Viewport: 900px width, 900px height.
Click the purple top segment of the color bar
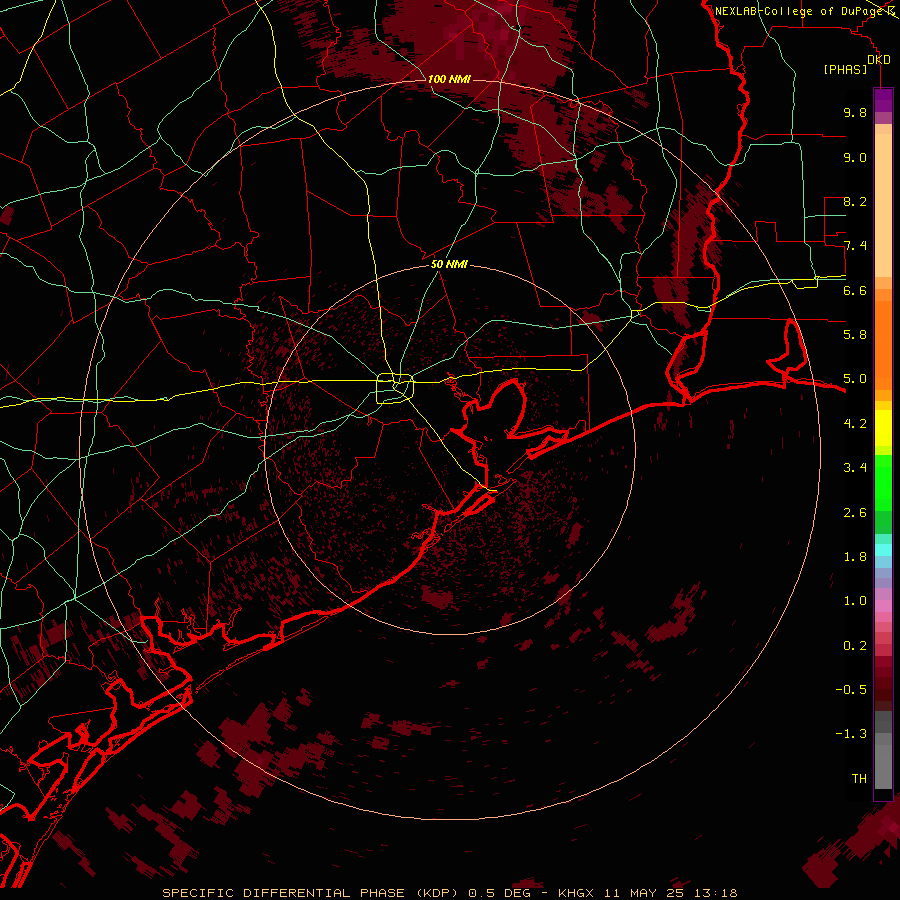tap(883, 100)
